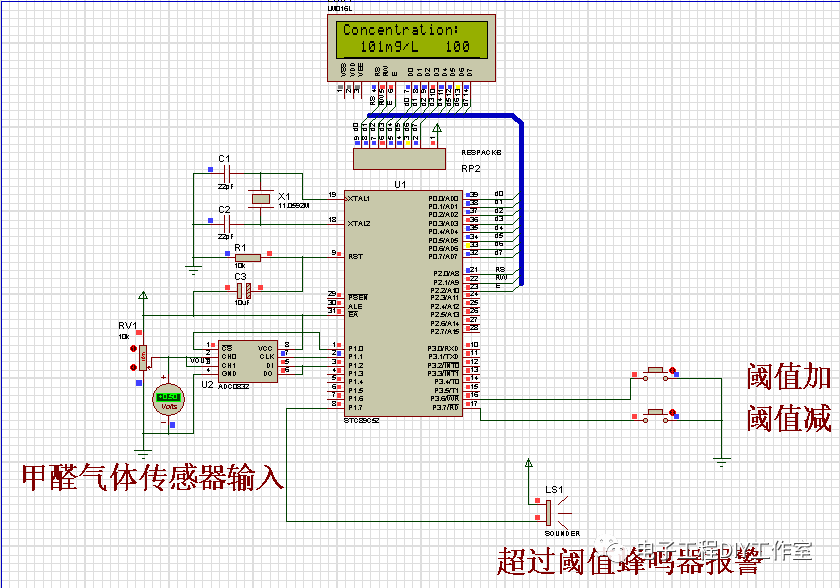The image size is (840, 588).
Task: Click the STC89C52 part name label
Action: coord(361,421)
